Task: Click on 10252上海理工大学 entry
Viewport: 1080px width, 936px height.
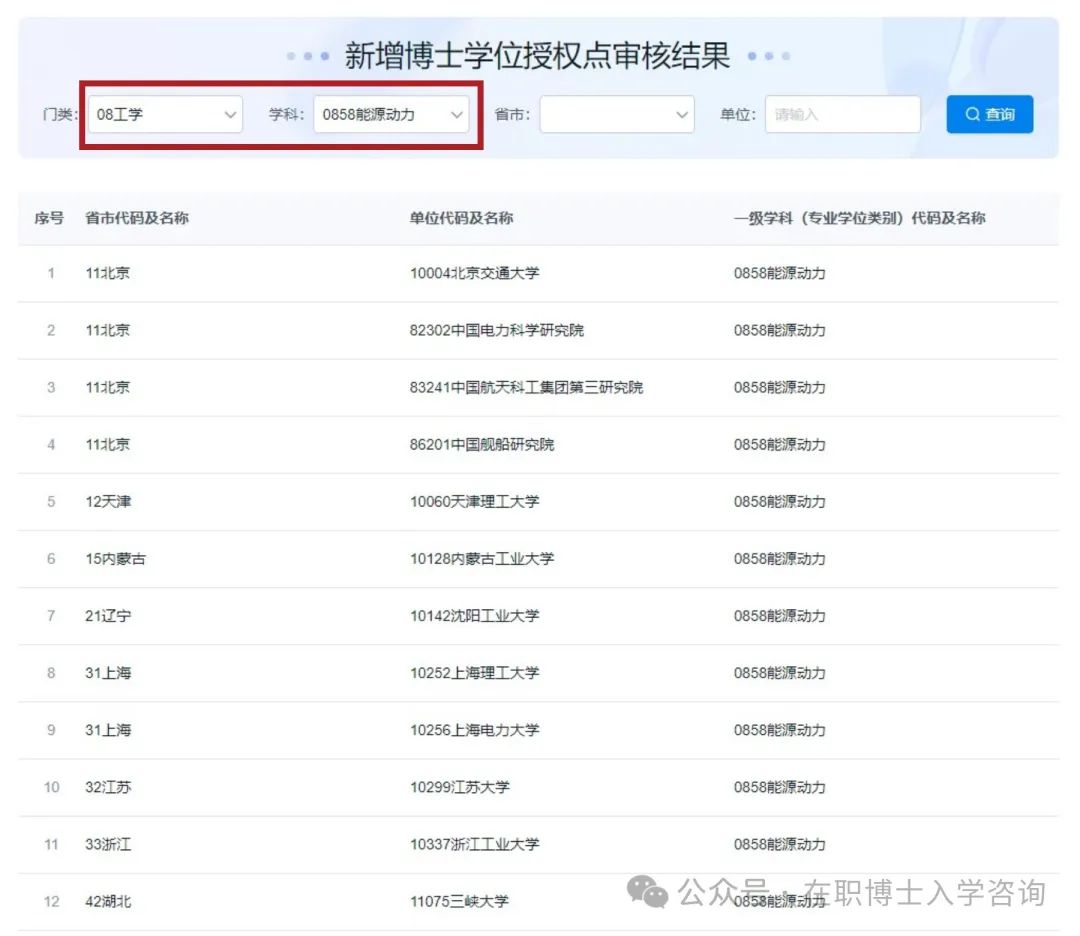Action: tap(474, 673)
